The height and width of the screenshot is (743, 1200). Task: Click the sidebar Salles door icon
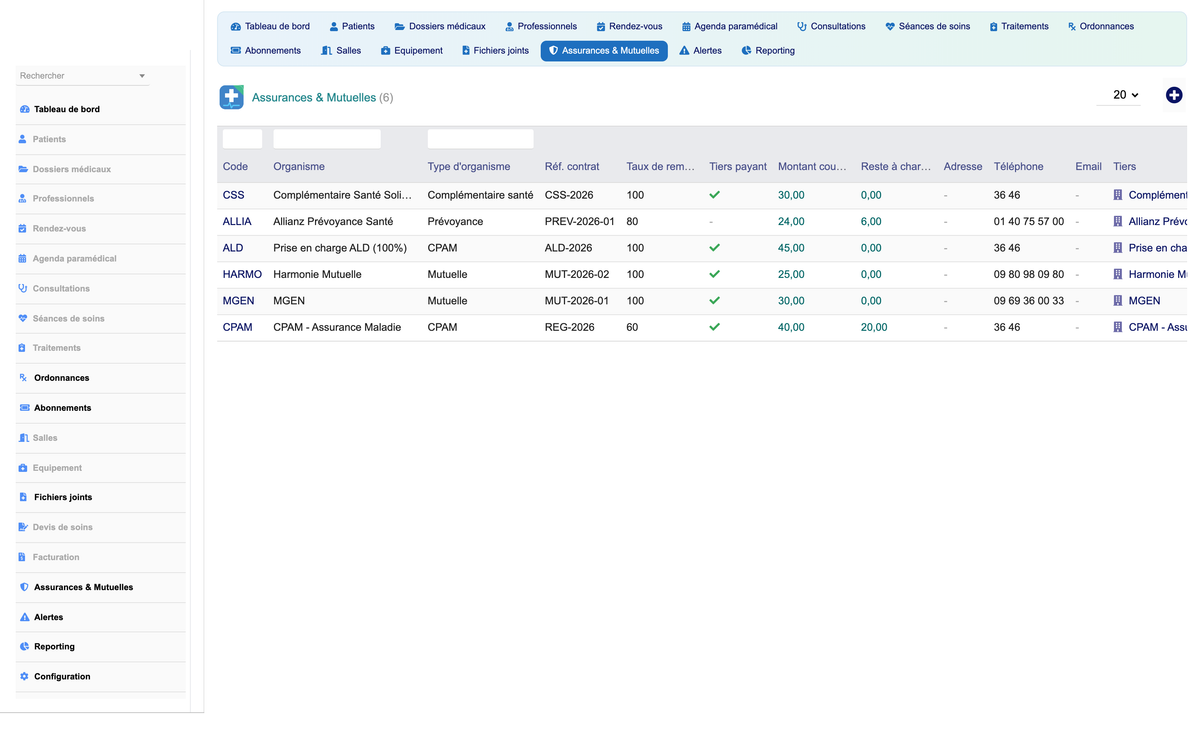point(23,438)
